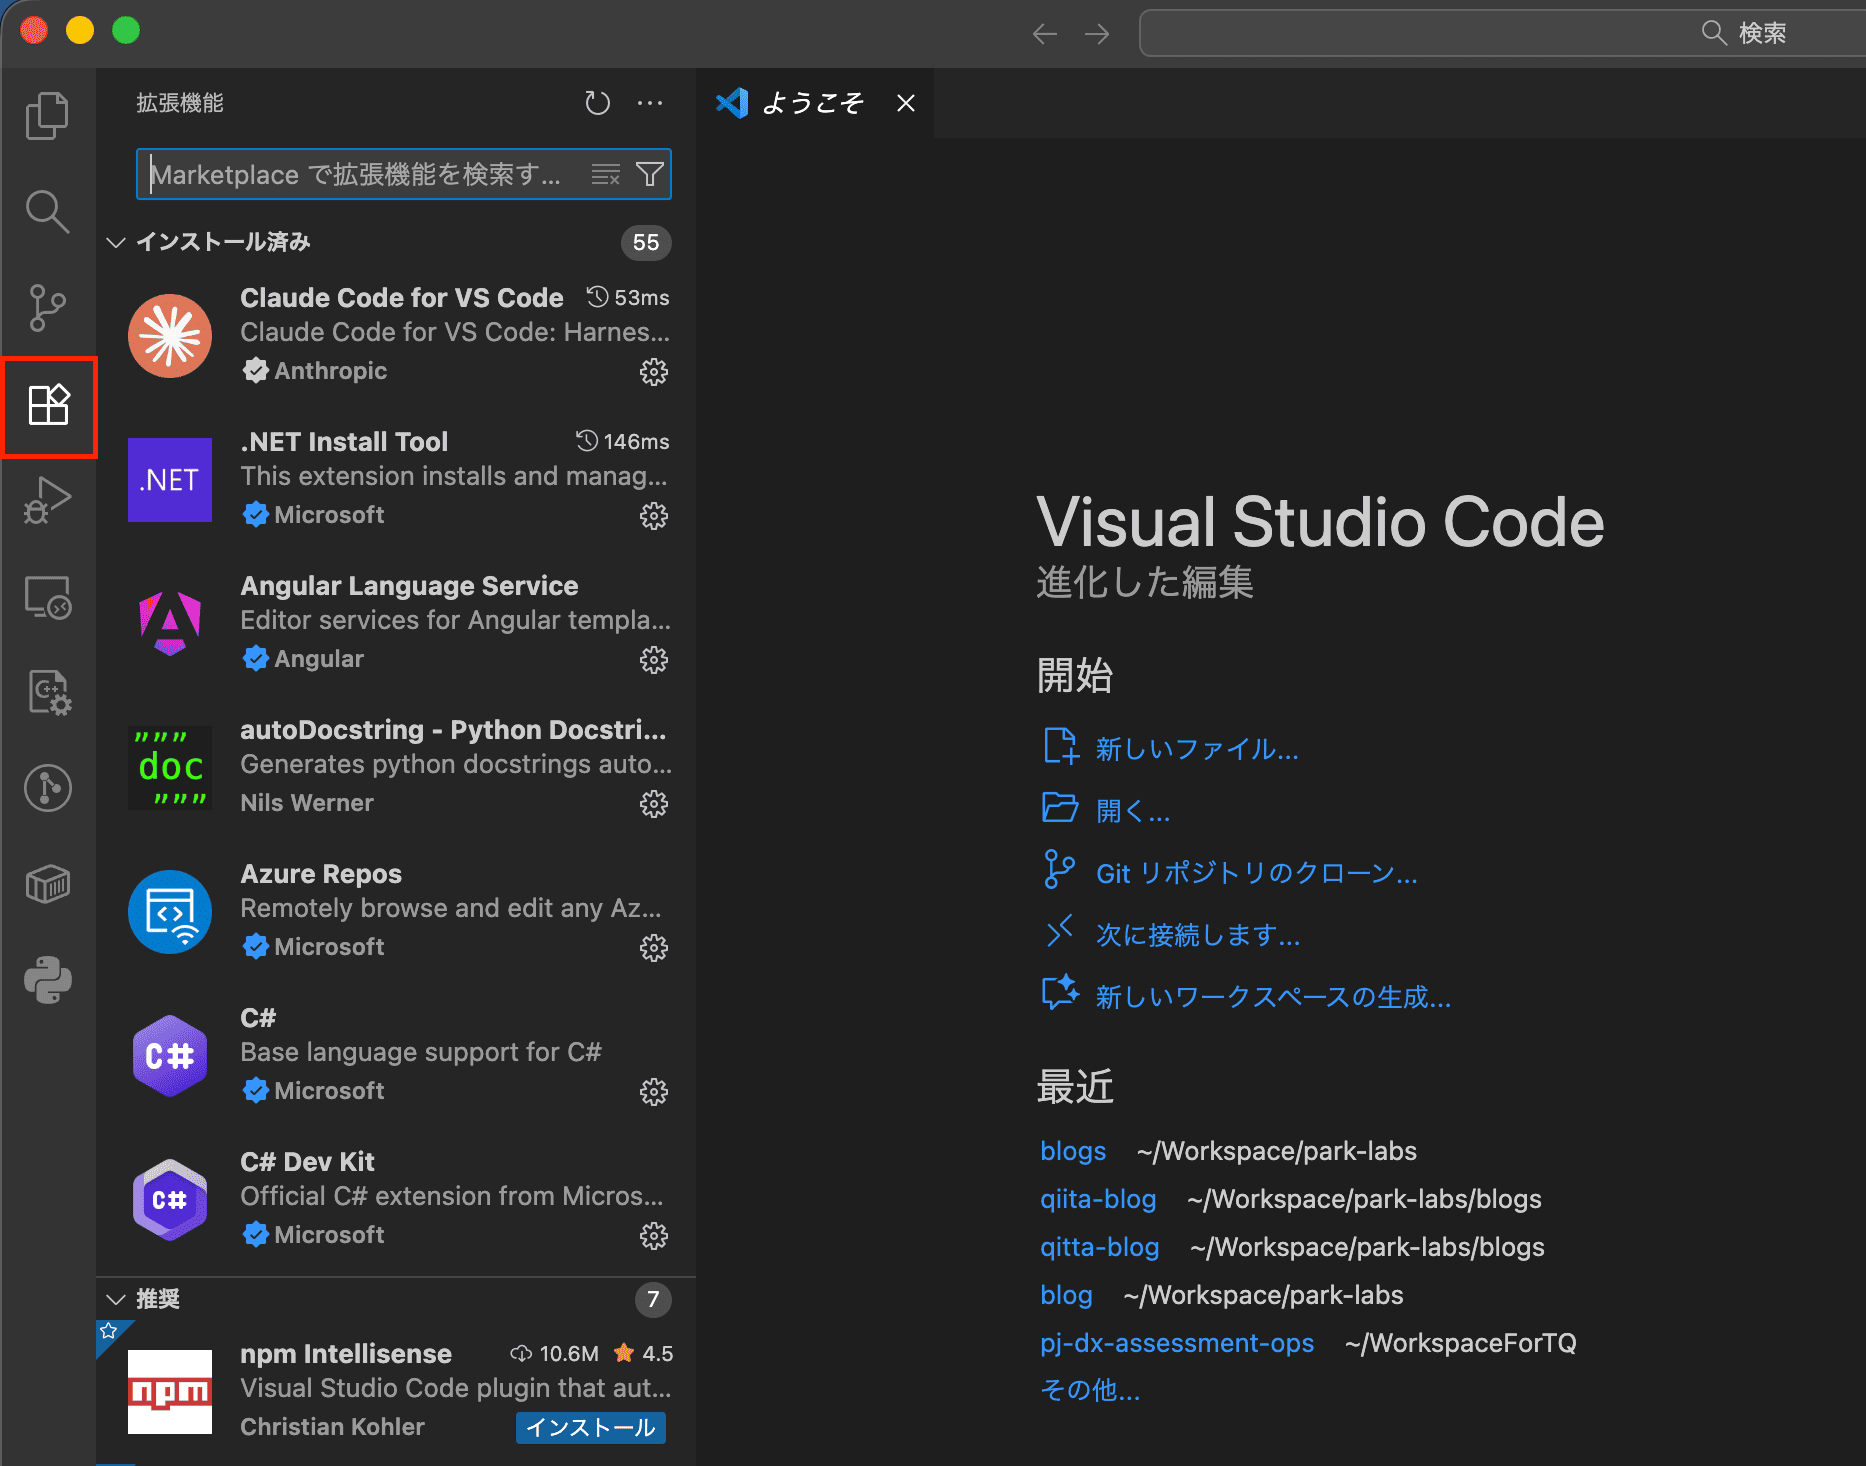Clear extension search results icon
Image resolution: width=1866 pixels, height=1466 pixels.
[605, 175]
